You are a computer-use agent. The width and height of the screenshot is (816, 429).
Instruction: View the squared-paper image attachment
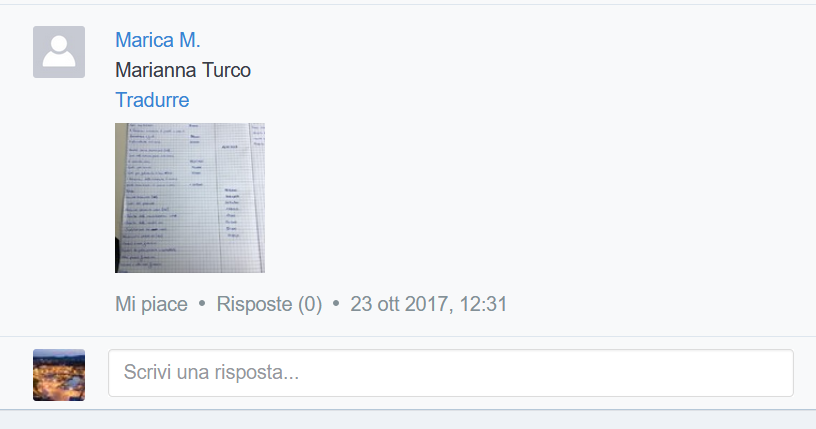190,198
